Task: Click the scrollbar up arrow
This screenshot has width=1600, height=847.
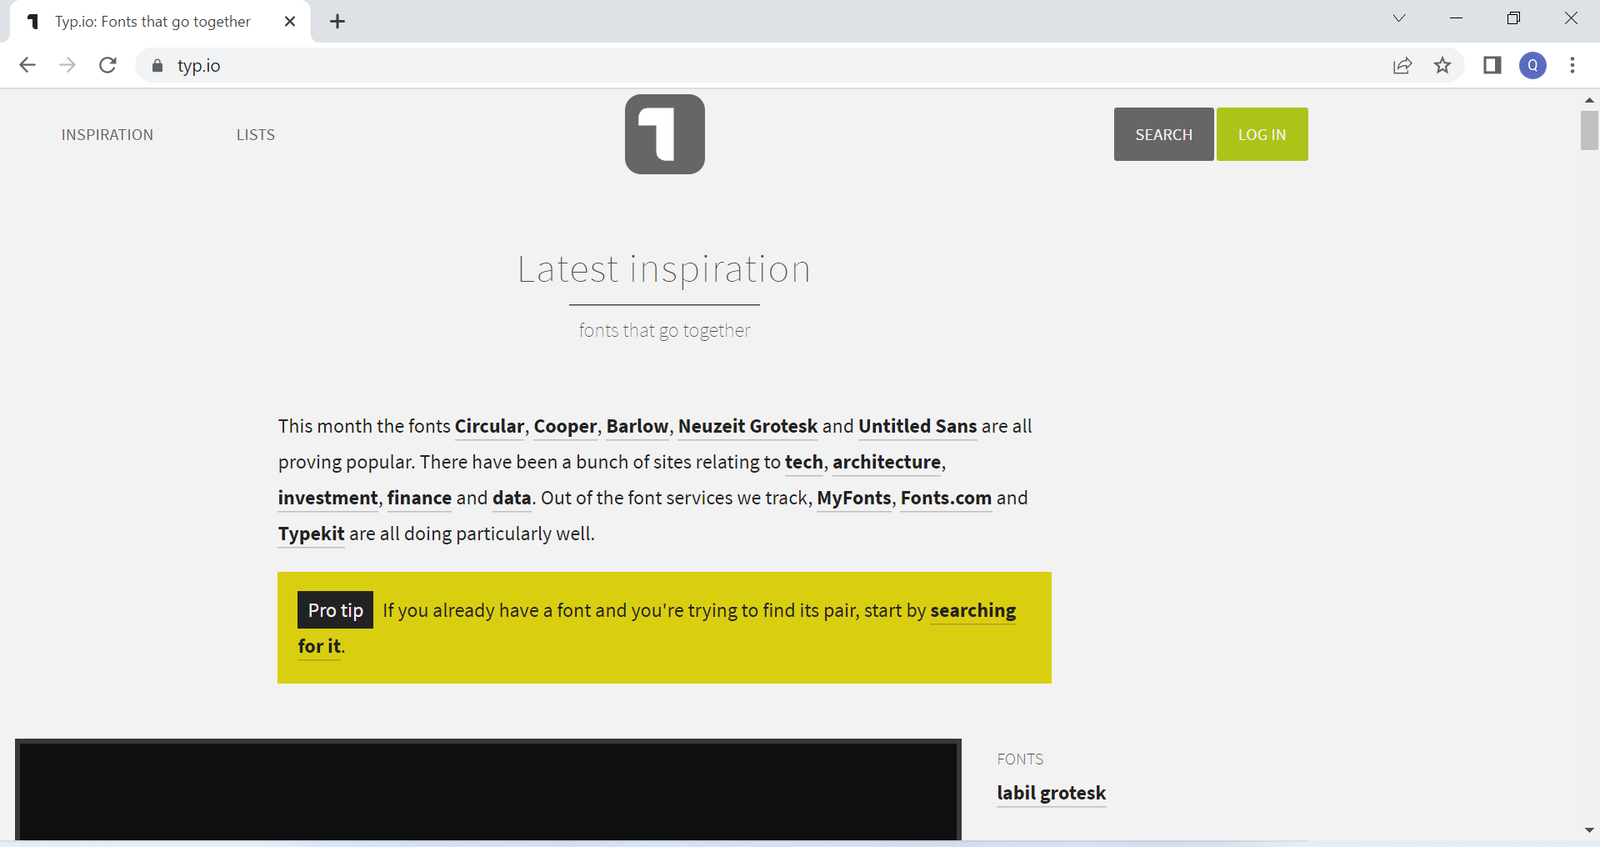Action: 1589,100
